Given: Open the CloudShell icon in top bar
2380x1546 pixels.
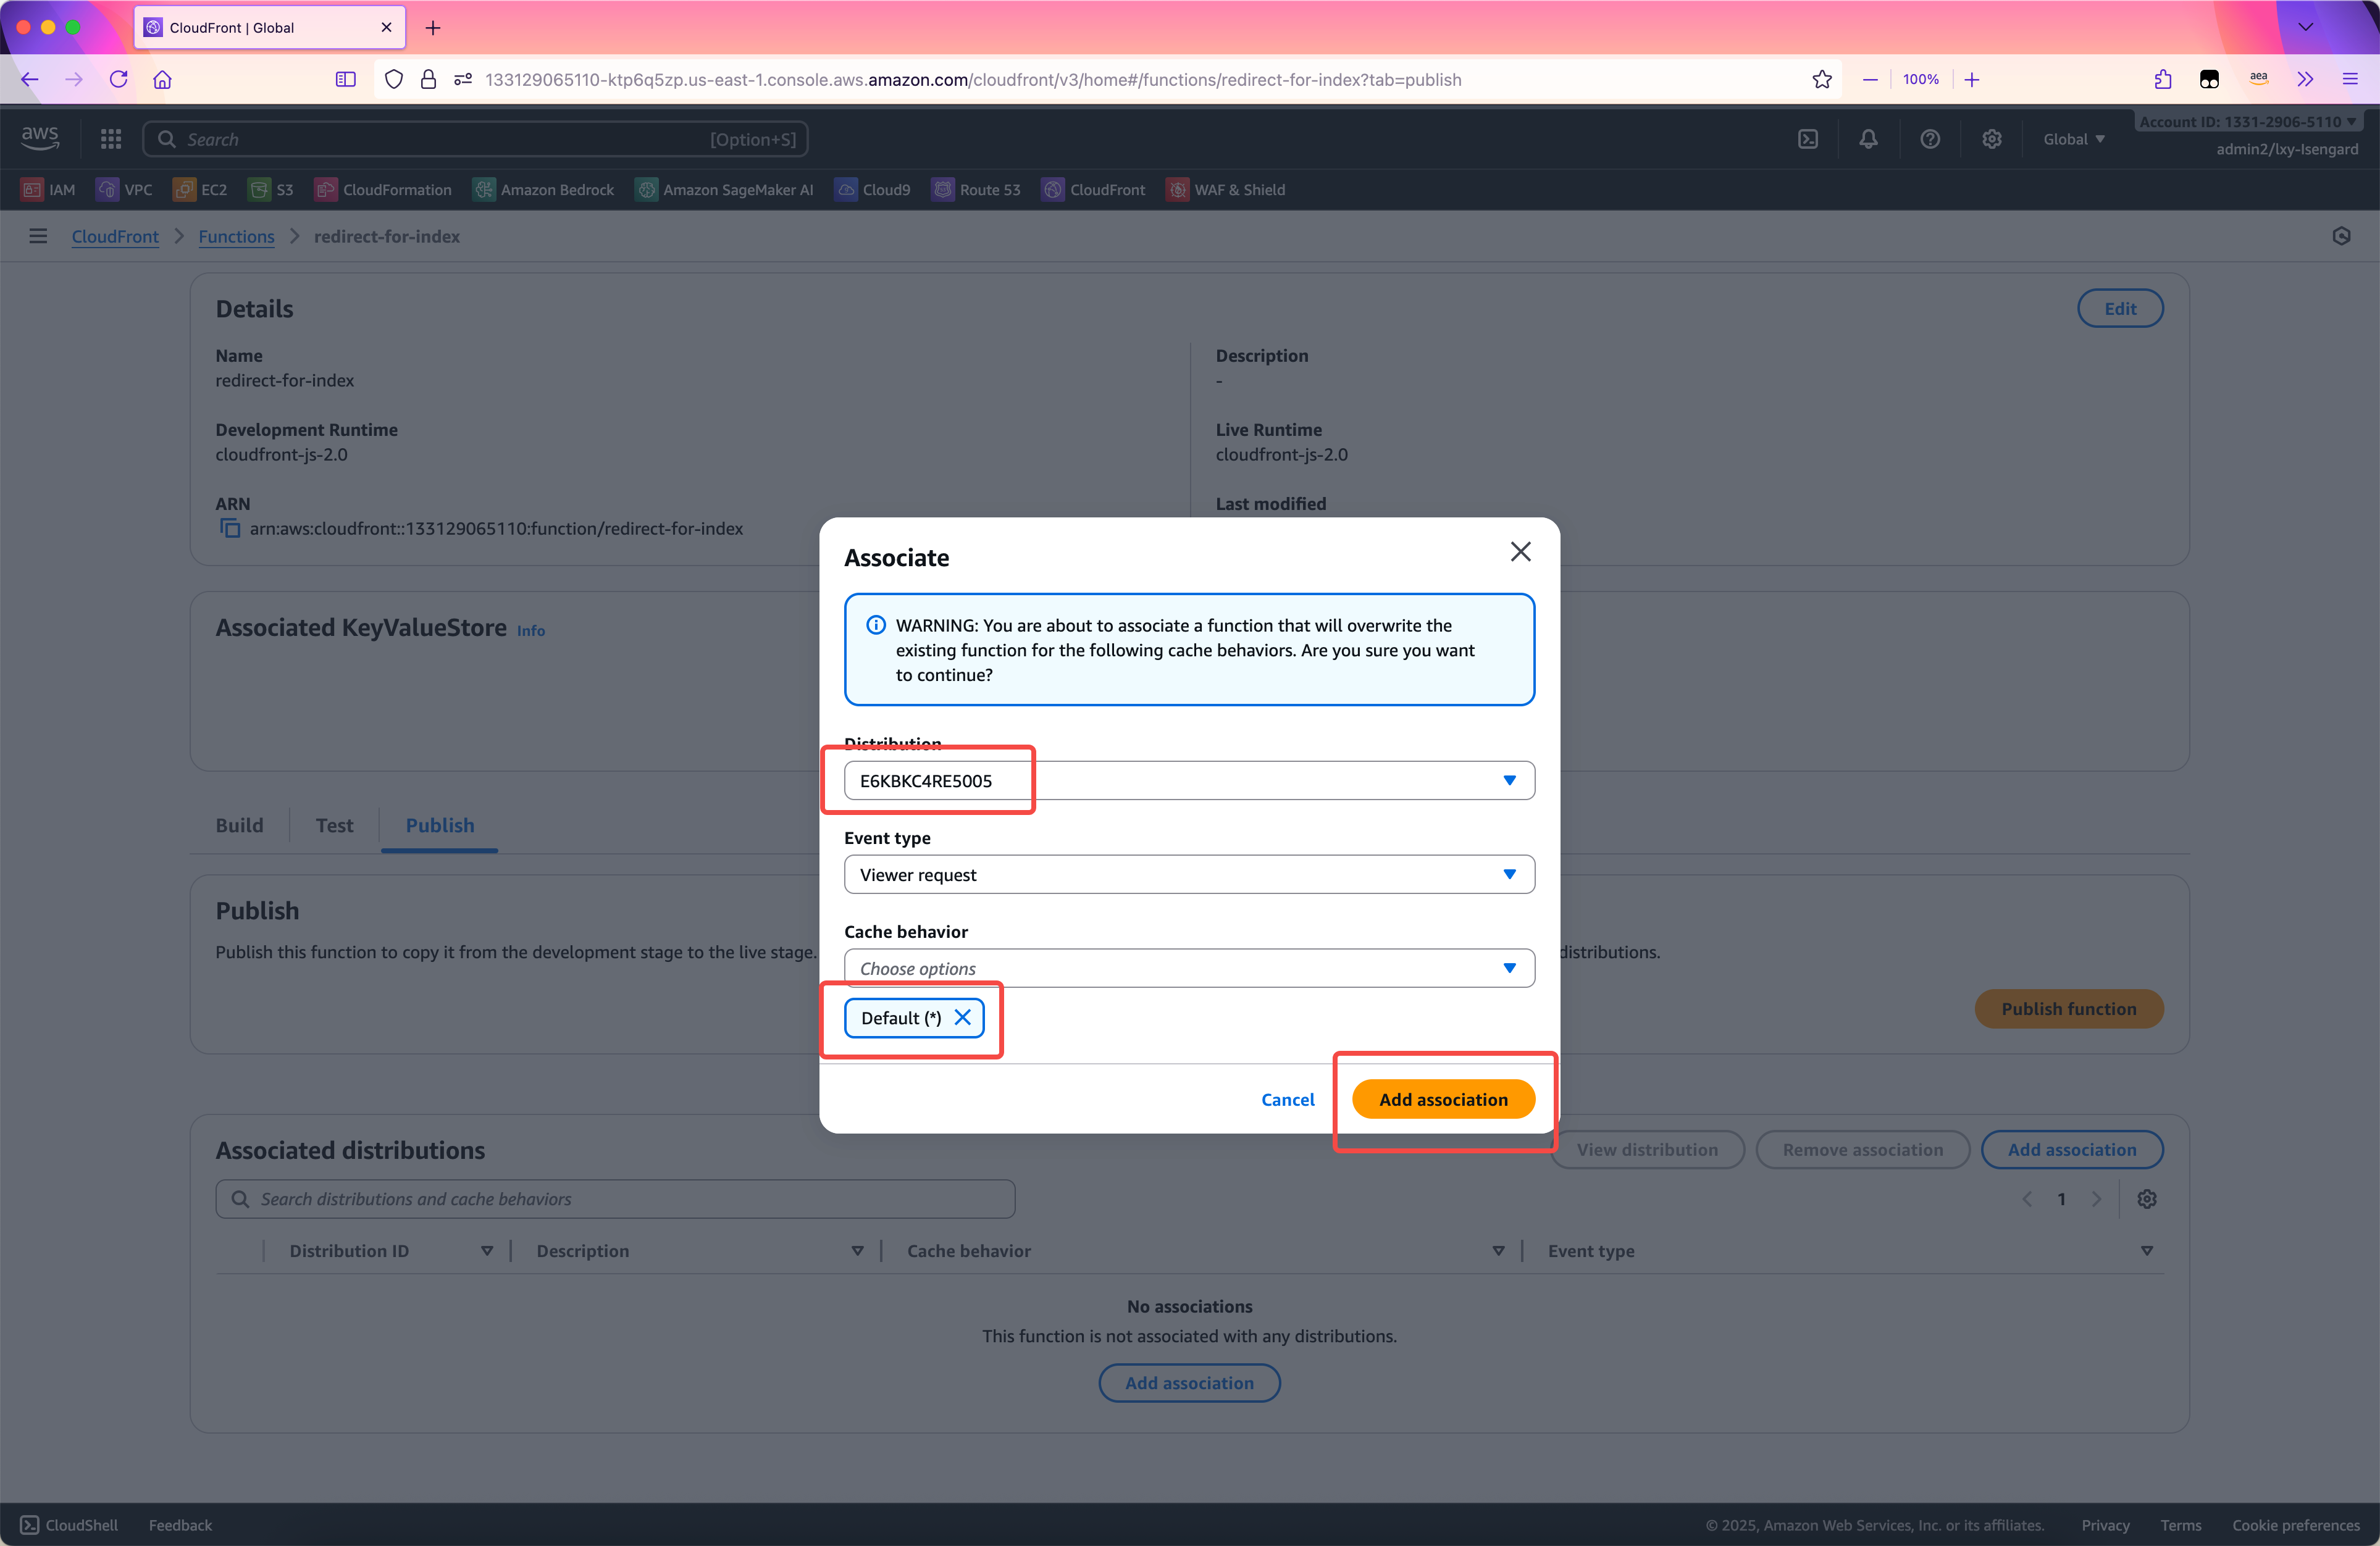Looking at the screenshot, I should (1808, 139).
